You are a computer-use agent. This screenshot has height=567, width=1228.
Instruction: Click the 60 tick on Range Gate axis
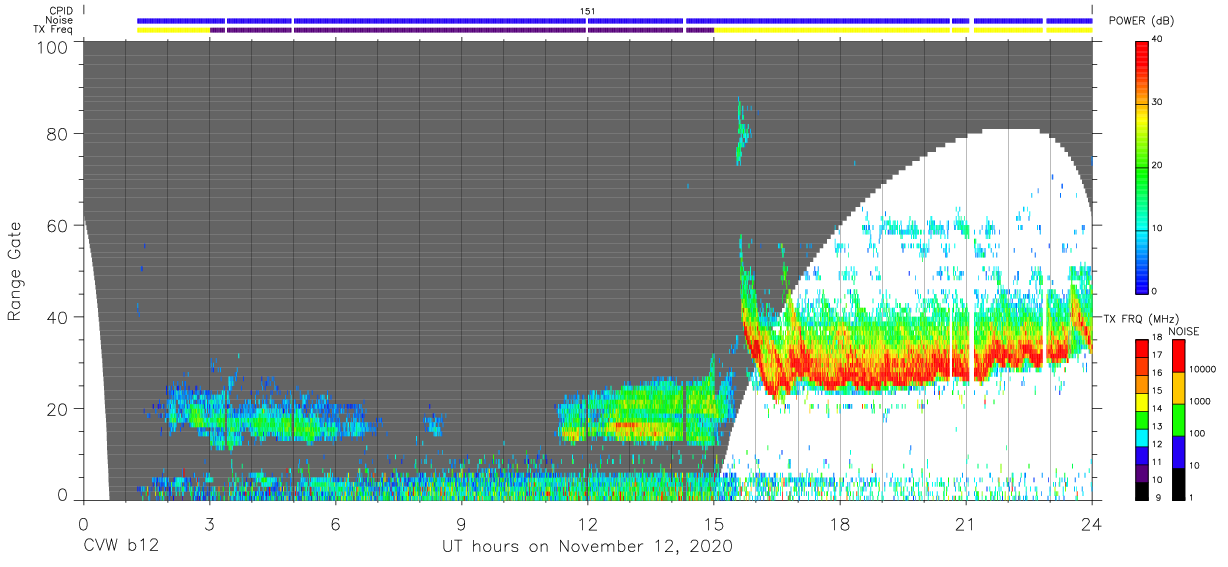57,225
